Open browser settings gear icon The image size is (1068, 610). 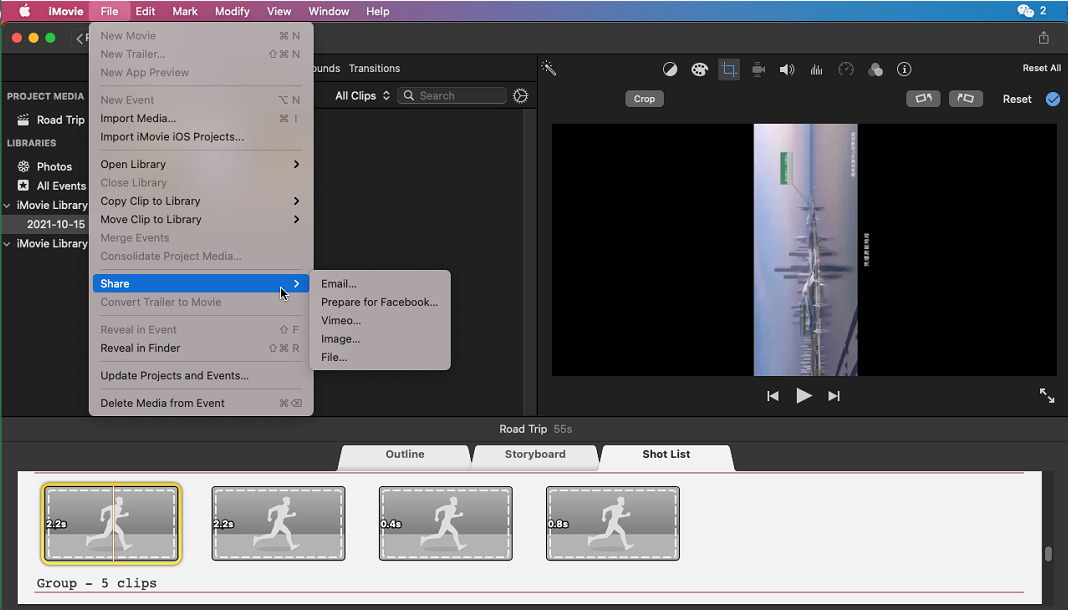(x=520, y=96)
